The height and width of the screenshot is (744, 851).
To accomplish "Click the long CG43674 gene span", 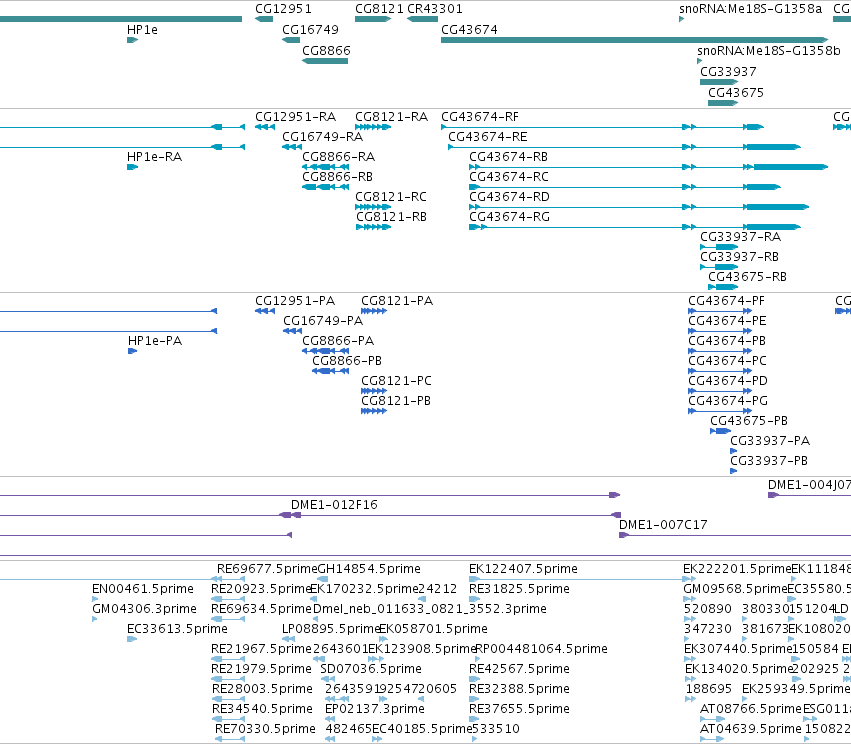I will [x=634, y=40].
